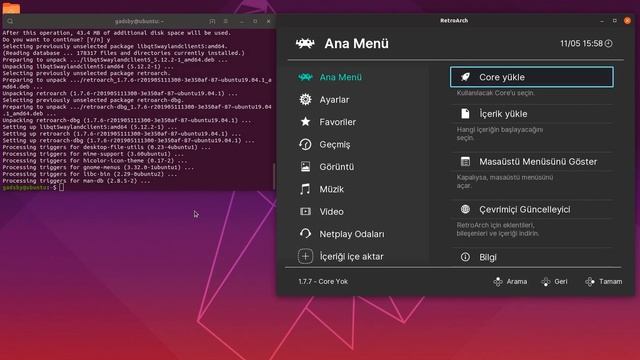Screen dimensions: 640x360
Task: Click the Geri gamepad hint icon
Action: point(546,282)
